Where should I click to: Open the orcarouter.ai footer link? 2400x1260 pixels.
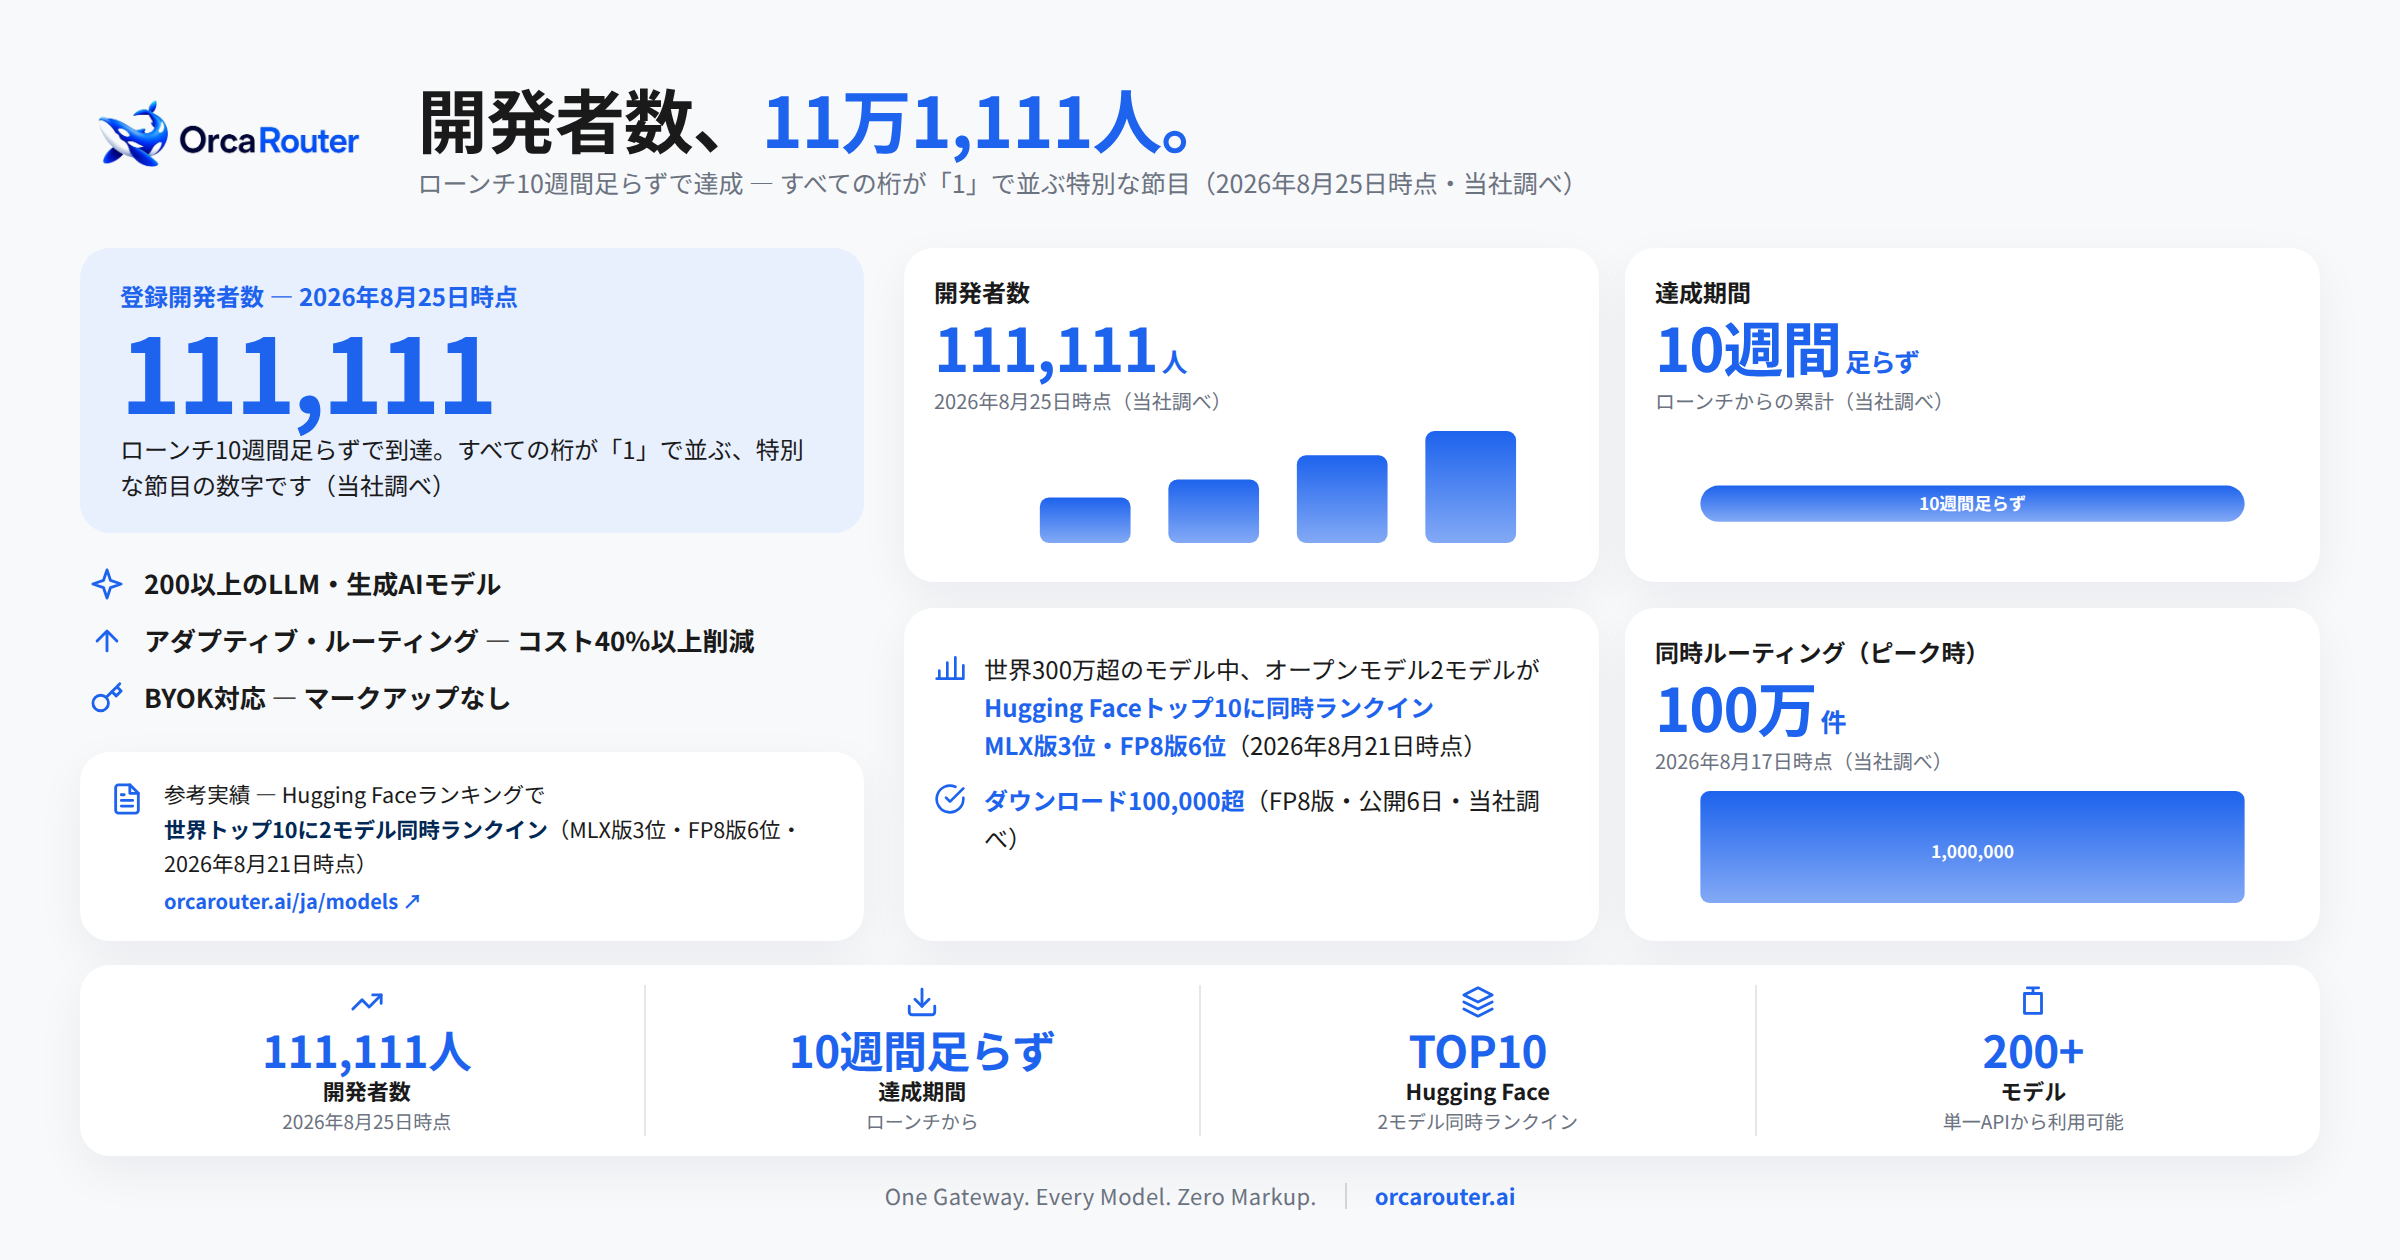point(1444,1197)
